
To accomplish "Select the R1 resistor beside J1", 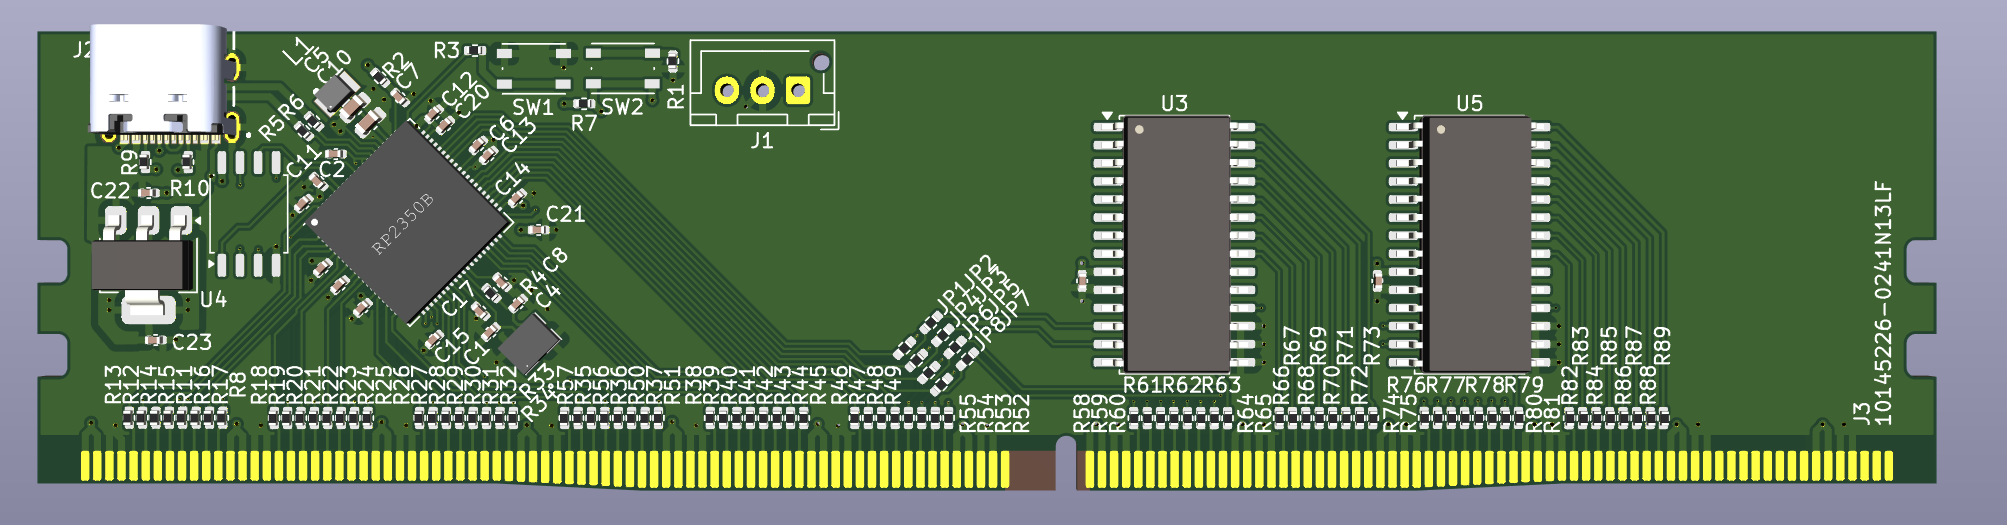I will click(672, 64).
